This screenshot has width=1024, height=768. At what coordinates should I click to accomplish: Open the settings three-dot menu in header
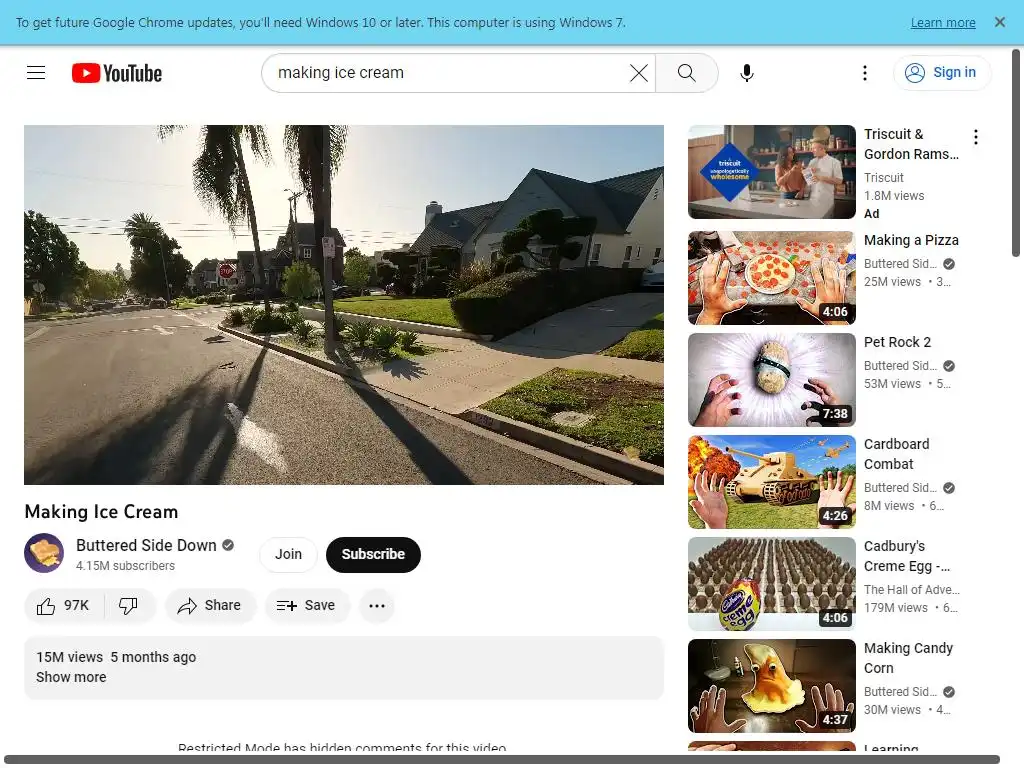pyautogui.click(x=865, y=72)
